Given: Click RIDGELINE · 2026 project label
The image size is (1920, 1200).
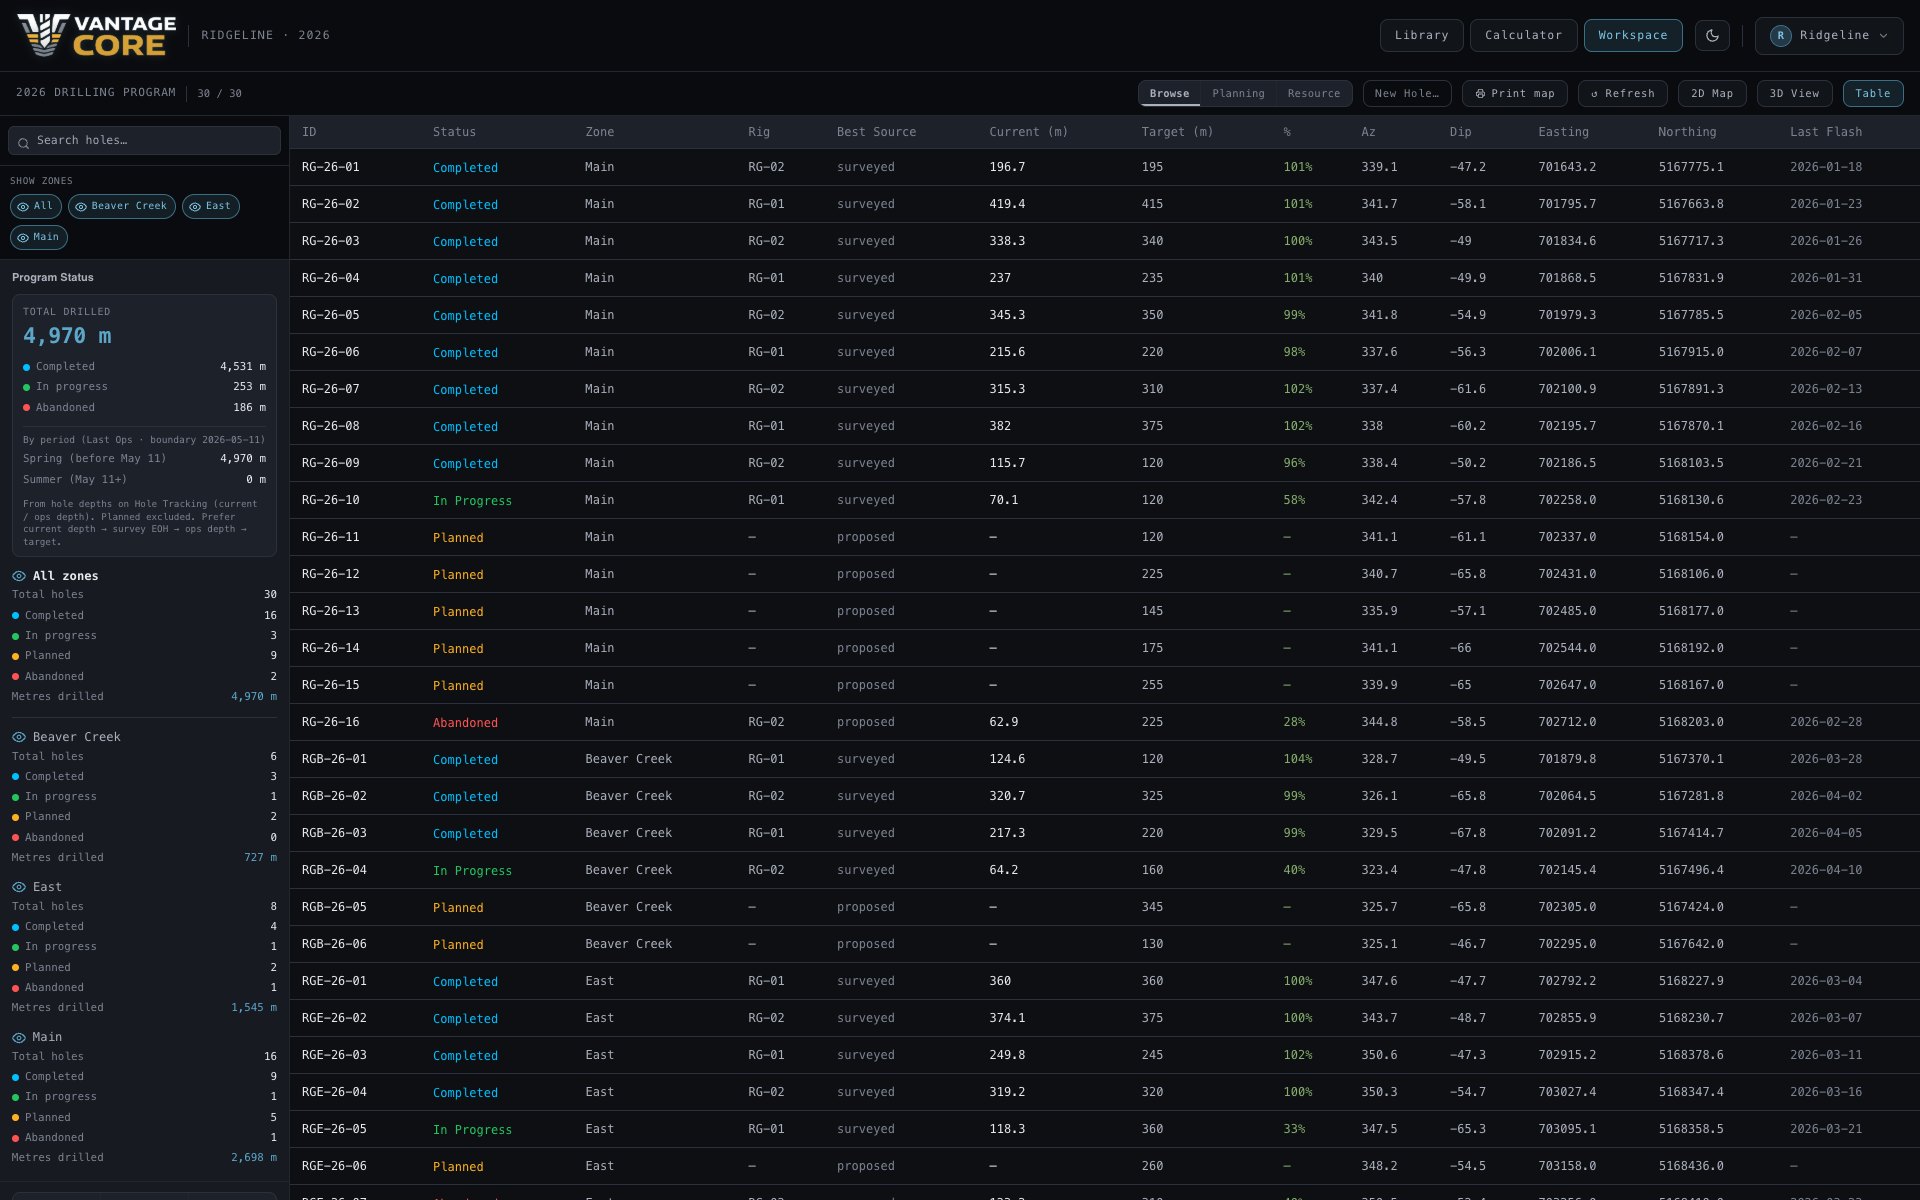Looking at the screenshot, I should coord(265,35).
